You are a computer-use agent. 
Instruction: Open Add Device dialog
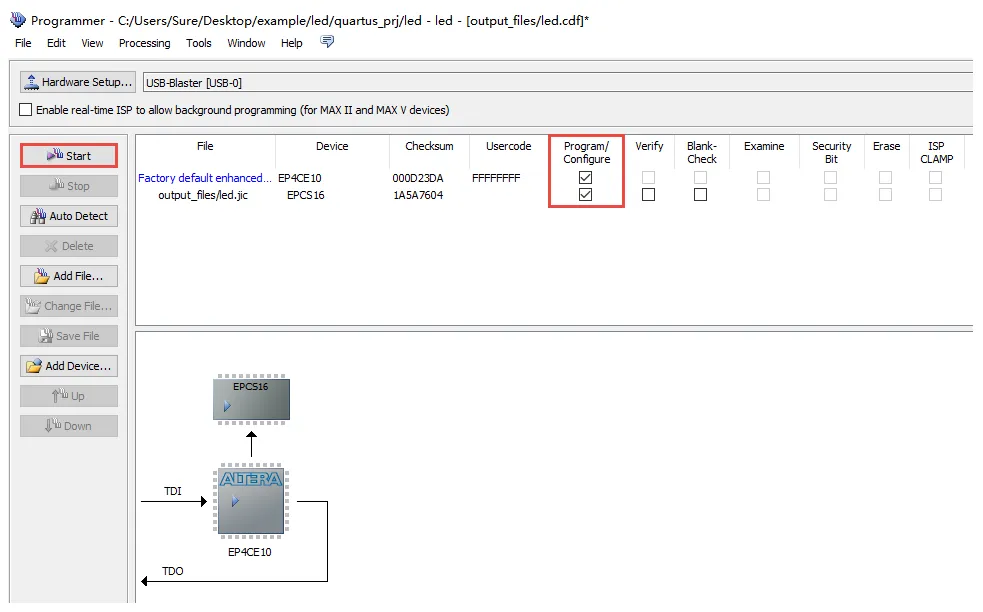point(69,366)
